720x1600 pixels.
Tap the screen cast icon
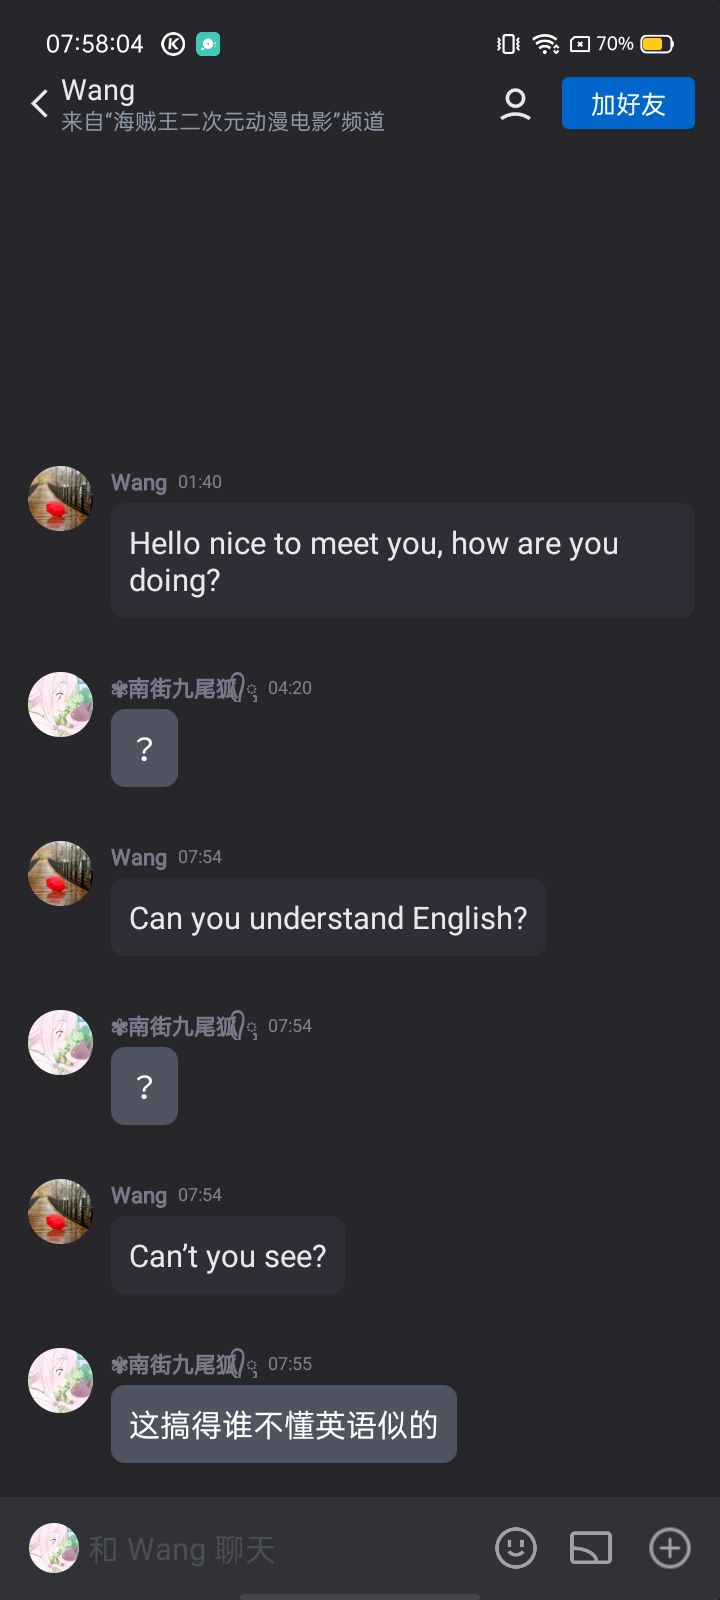(591, 1548)
